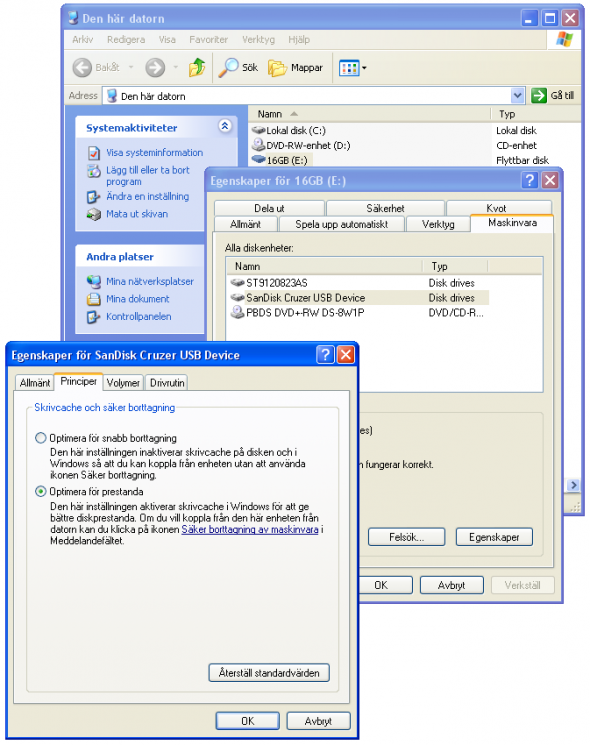Click the Andra platser panel header
Screen dimensions: 590x745
pos(141,257)
